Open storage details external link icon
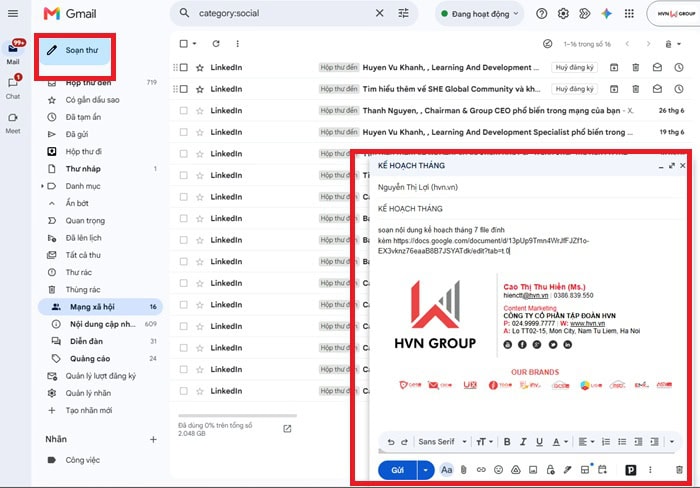700x488 pixels. click(x=287, y=429)
